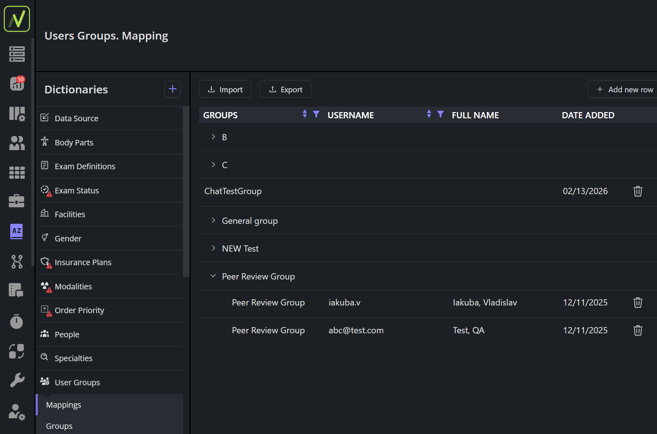Expand group B
The image size is (657, 434).
[213, 137]
